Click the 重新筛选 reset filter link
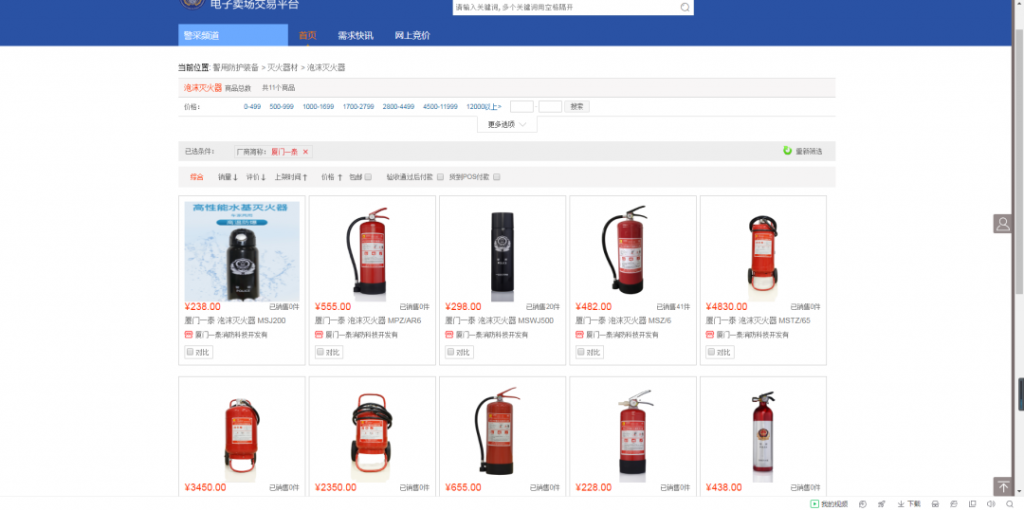 (x=808, y=152)
